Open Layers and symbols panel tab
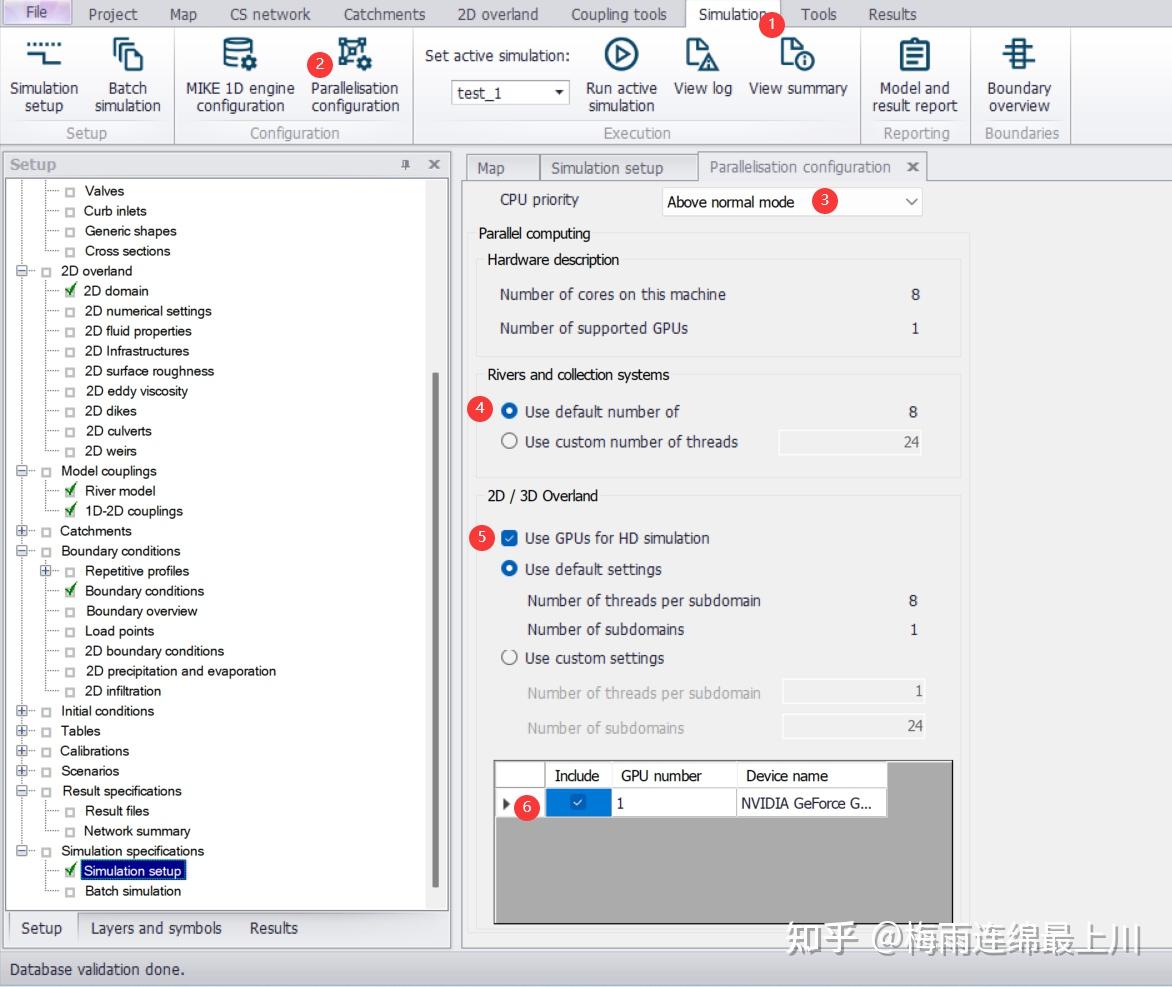The height and width of the screenshot is (987, 1172). [156, 928]
